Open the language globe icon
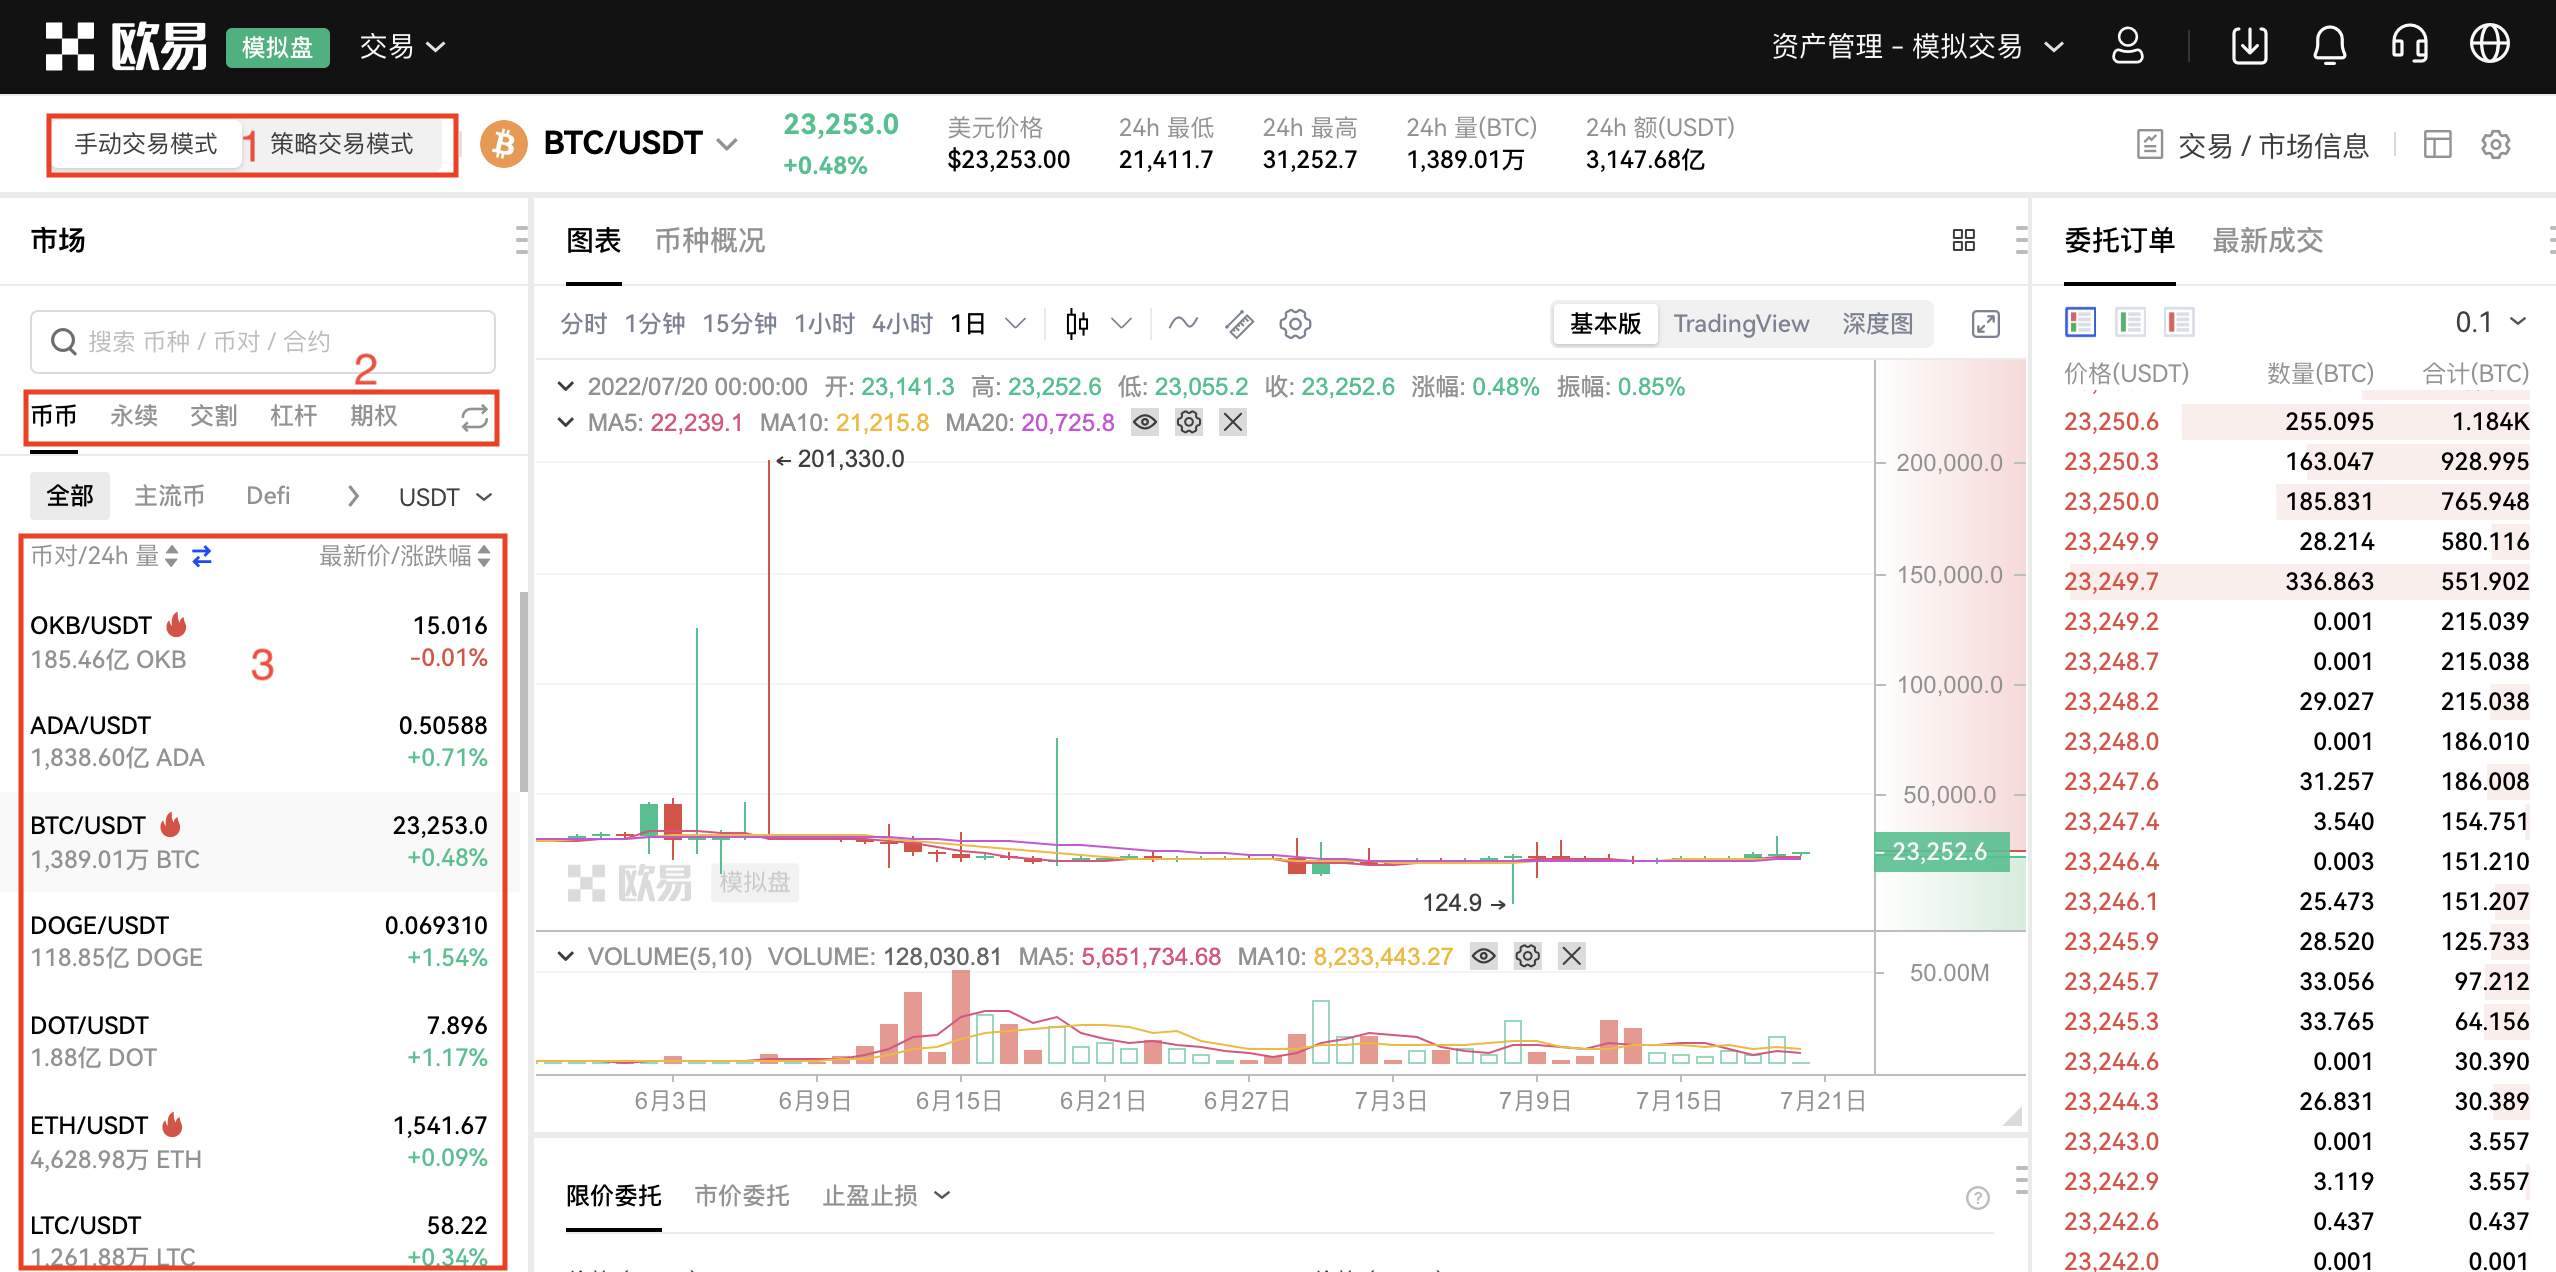Viewport: 2556px width, 1272px height. pyautogui.click(x=2490, y=46)
